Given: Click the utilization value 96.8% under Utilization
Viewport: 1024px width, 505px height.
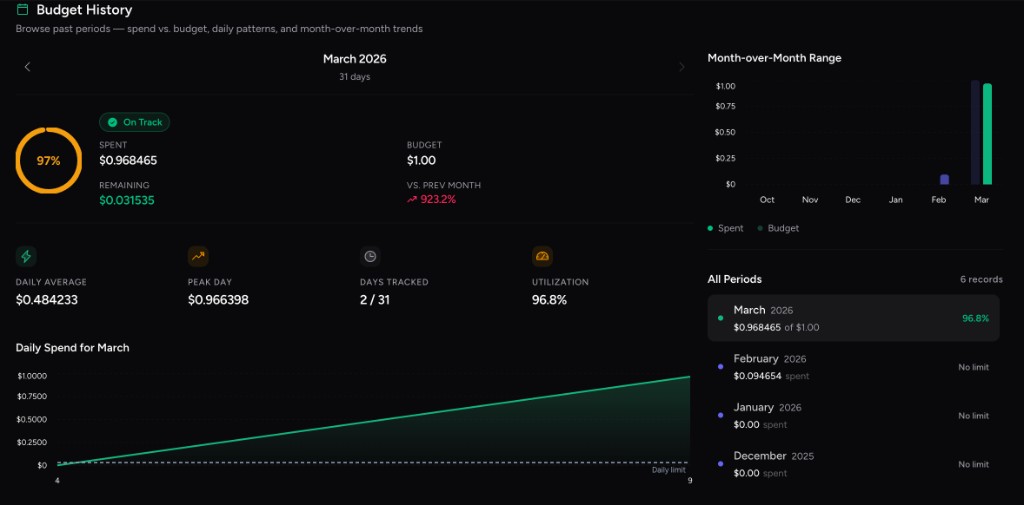Looking at the screenshot, I should click(549, 300).
